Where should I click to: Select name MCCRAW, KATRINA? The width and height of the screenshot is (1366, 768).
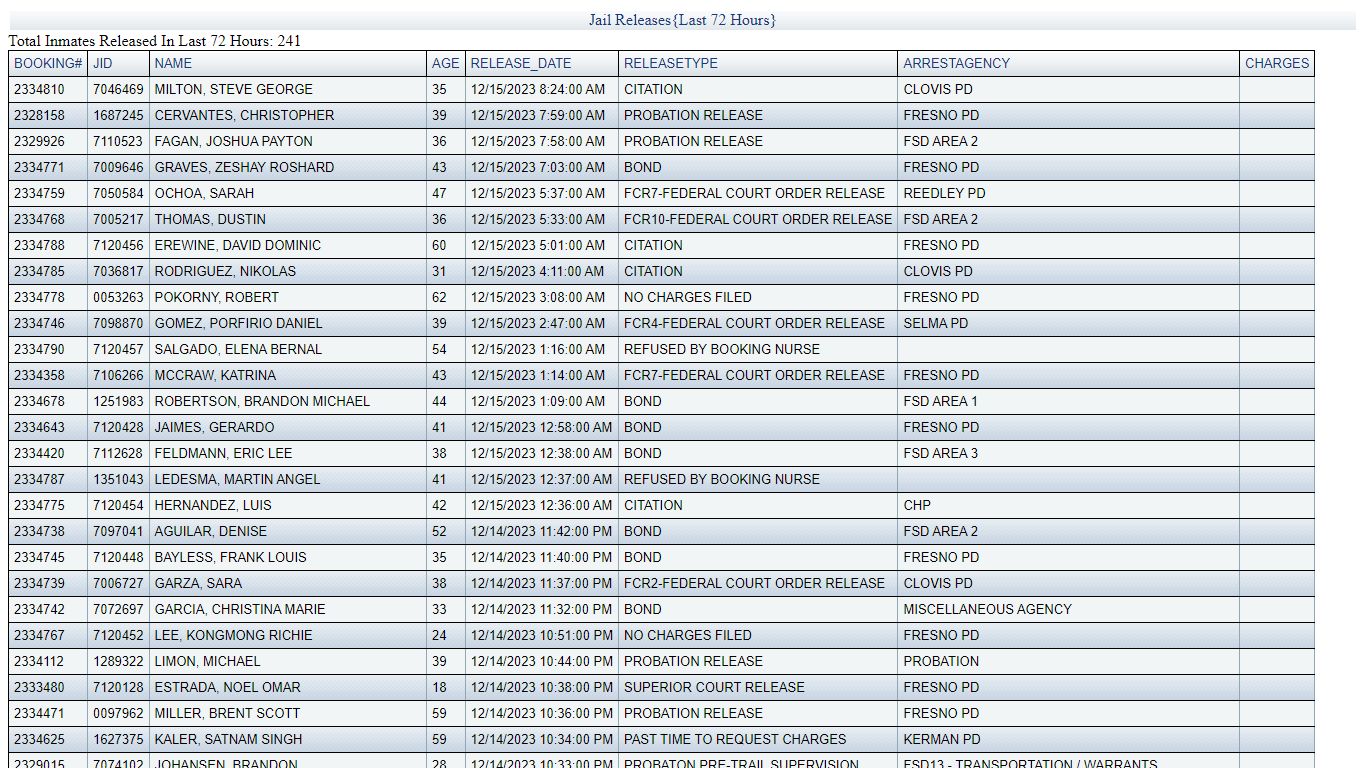point(215,375)
